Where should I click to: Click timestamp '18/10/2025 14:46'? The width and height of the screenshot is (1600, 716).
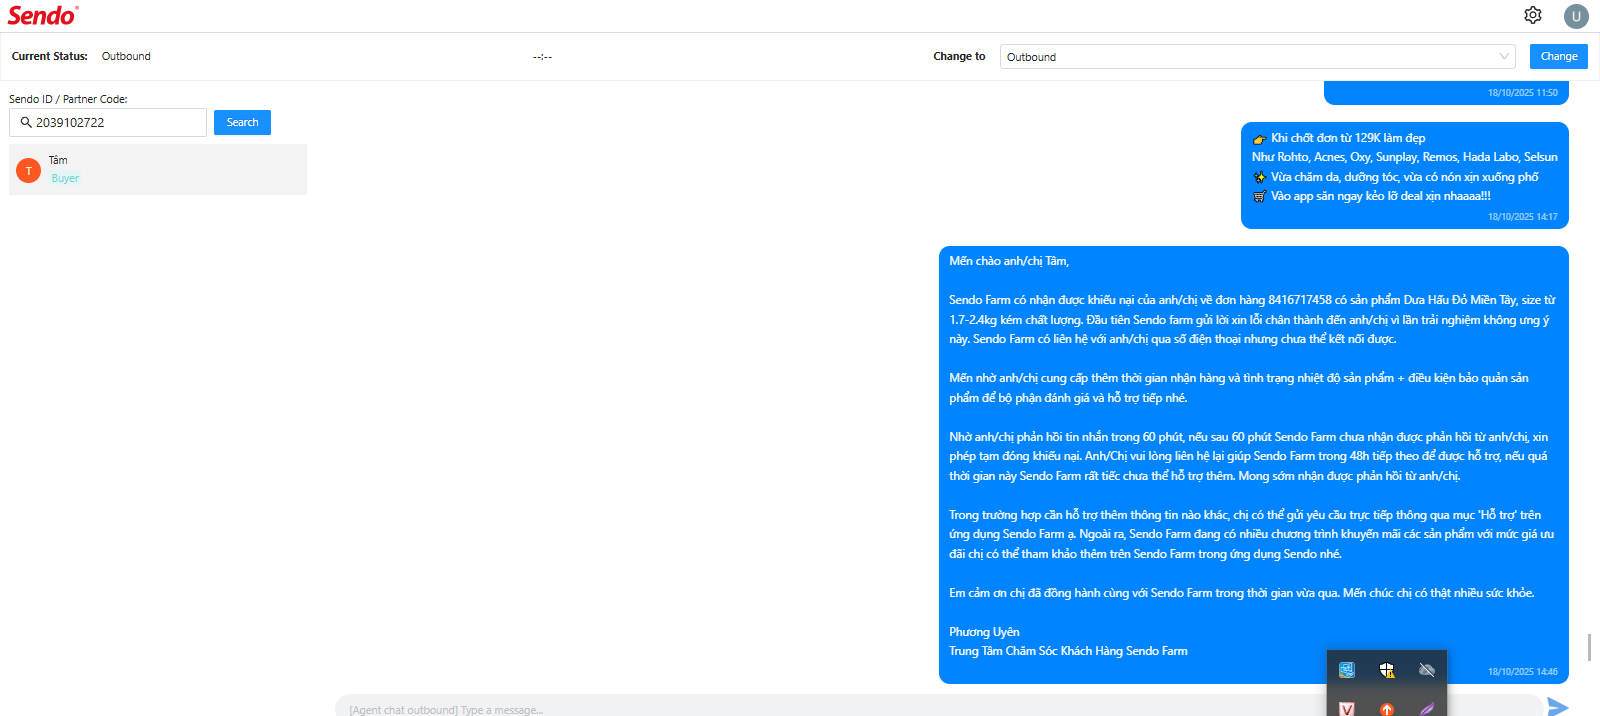click(x=1522, y=672)
